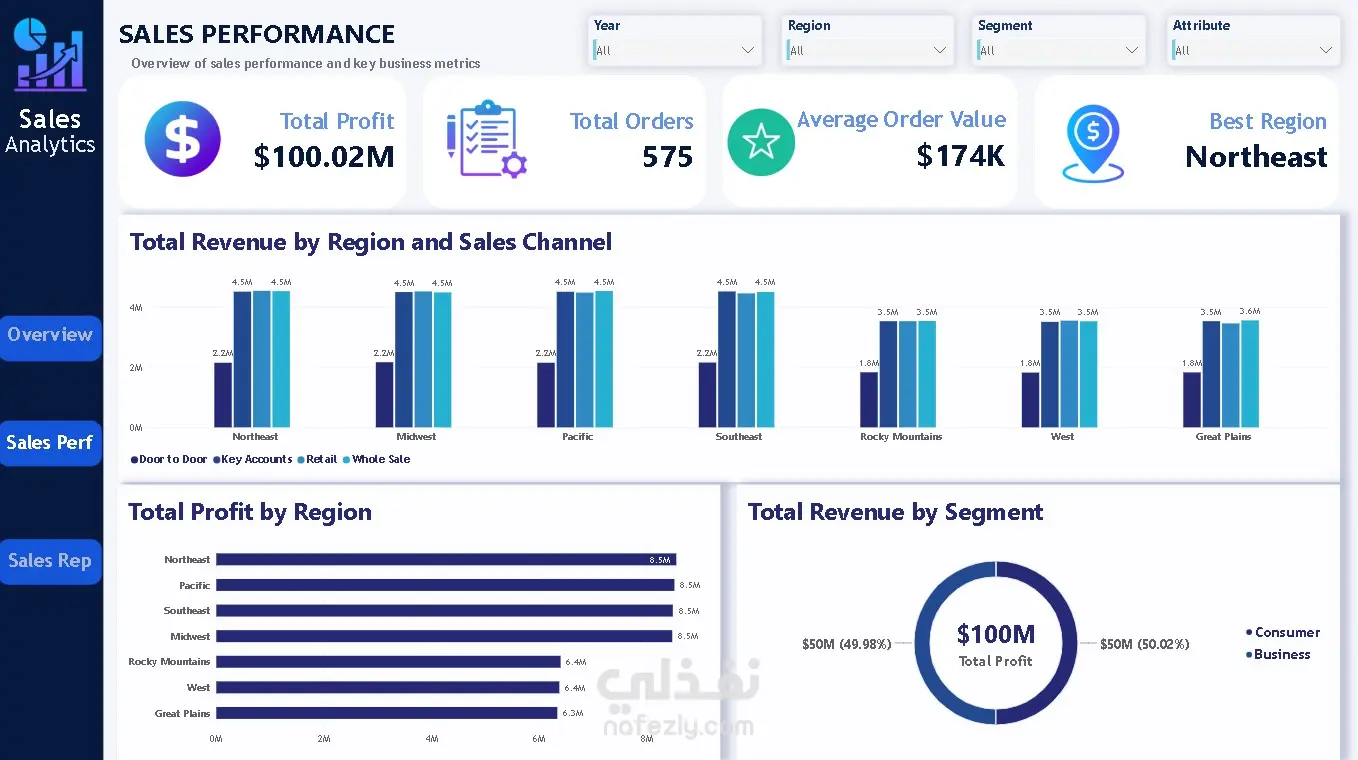Viewport: 1358px width, 760px height.
Task: Toggle Door to Door legend marker
Action: pyautogui.click(x=134, y=460)
